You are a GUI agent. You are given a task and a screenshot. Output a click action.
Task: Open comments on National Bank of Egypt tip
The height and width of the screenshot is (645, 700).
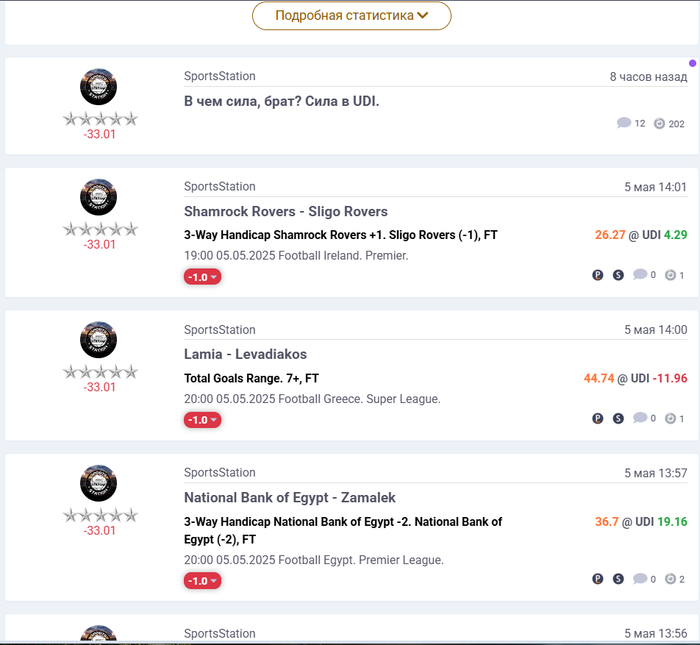pos(640,578)
